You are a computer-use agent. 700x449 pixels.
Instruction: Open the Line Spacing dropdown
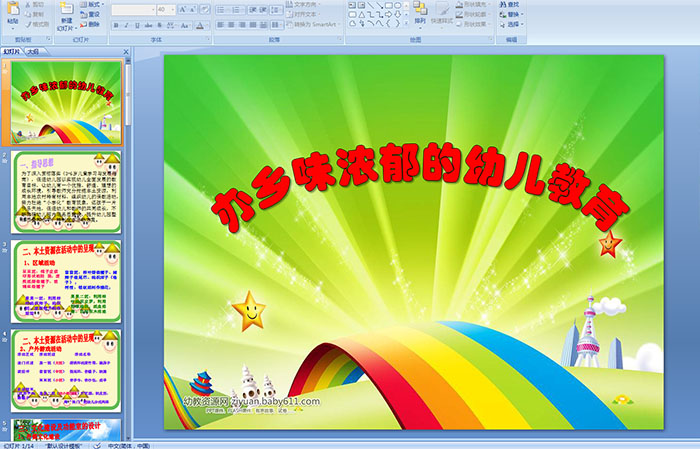[x=276, y=10]
